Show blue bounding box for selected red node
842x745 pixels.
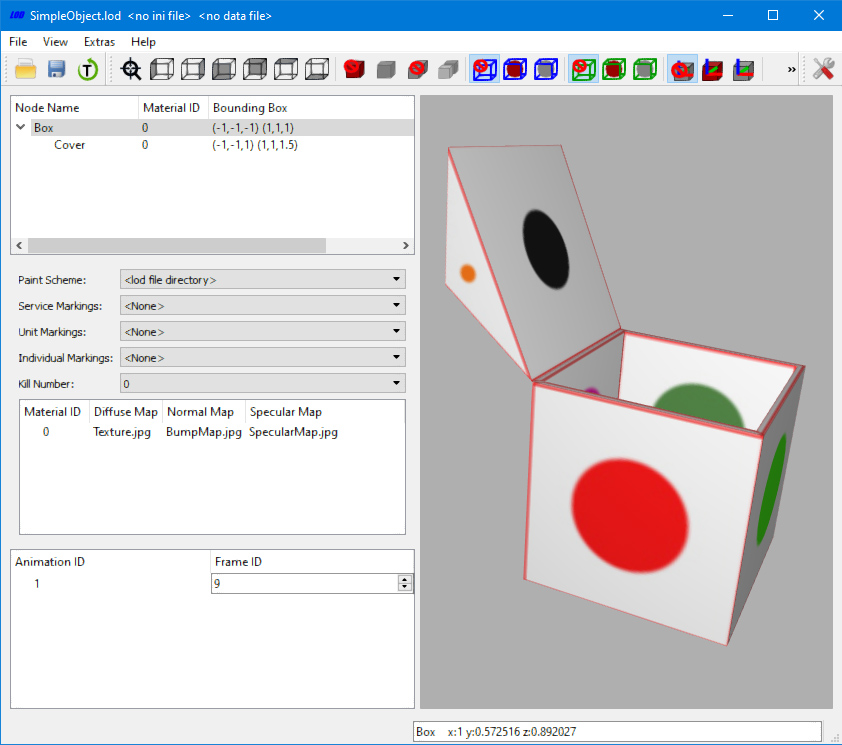click(x=516, y=69)
